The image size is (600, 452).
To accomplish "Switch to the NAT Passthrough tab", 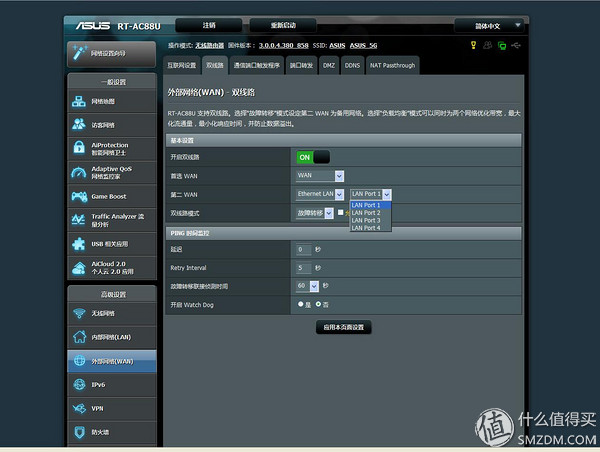I will [392, 65].
